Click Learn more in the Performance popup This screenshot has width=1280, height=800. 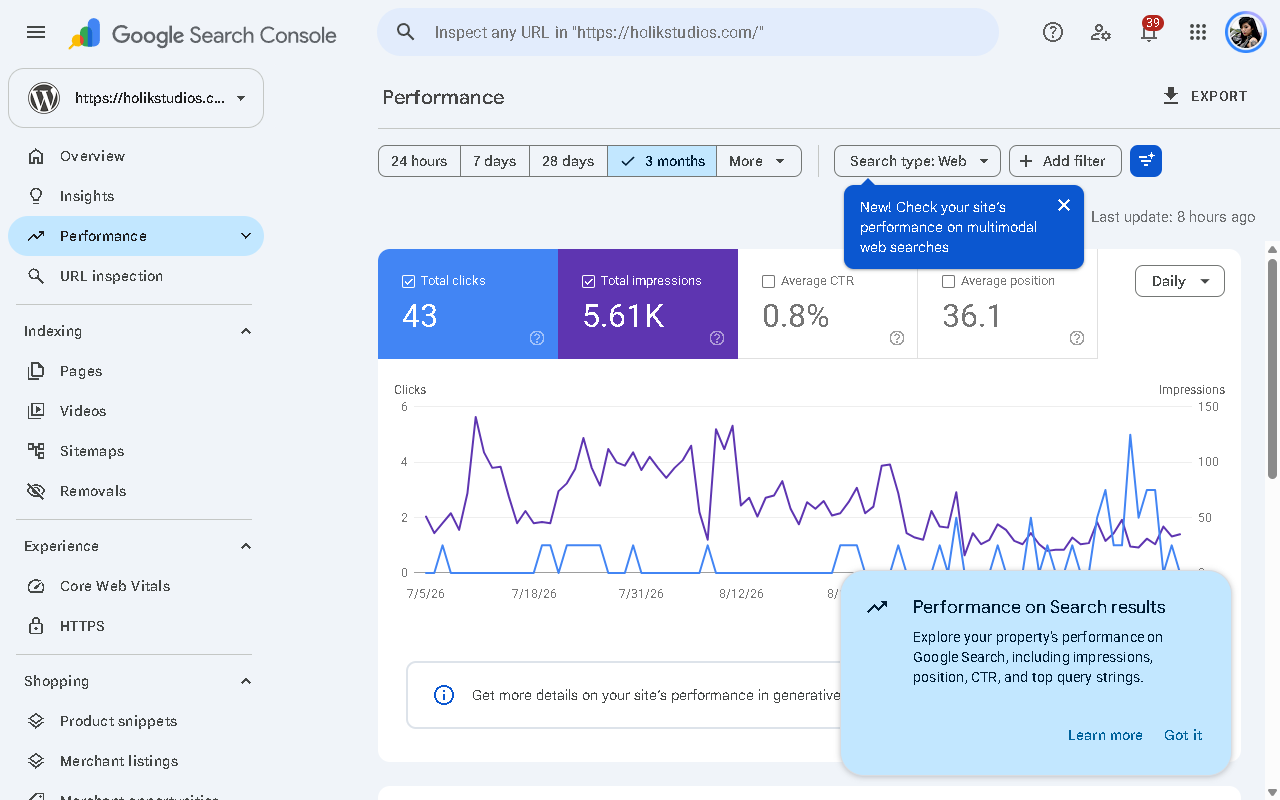(x=1105, y=735)
